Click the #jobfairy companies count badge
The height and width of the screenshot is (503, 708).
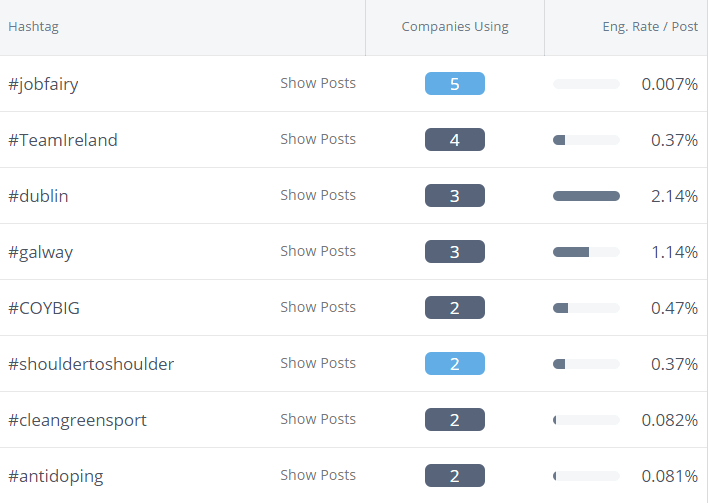(x=454, y=84)
